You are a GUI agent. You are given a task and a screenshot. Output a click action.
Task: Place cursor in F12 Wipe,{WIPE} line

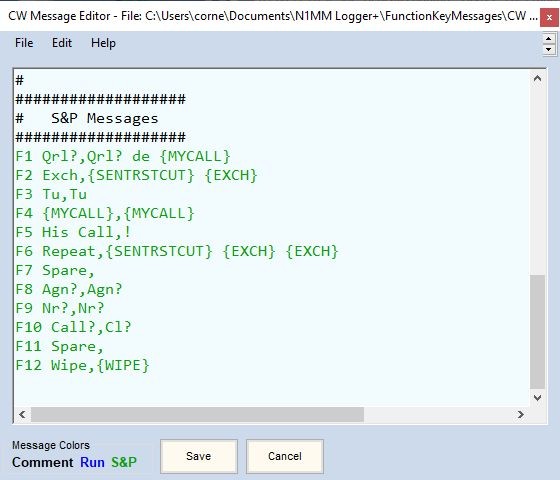click(x=82, y=365)
